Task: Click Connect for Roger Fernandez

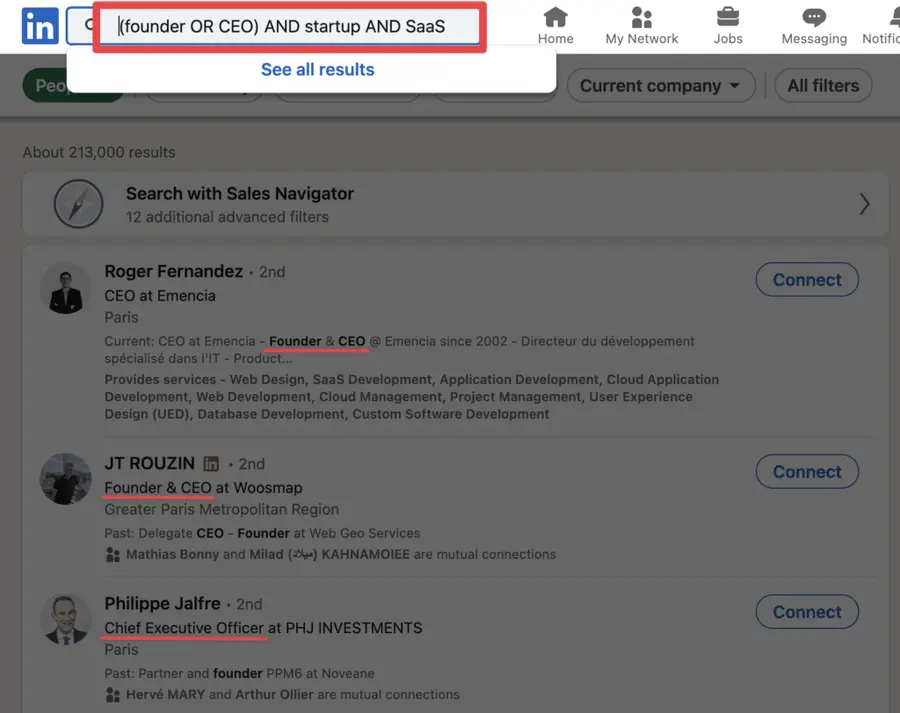Action: tap(806, 279)
